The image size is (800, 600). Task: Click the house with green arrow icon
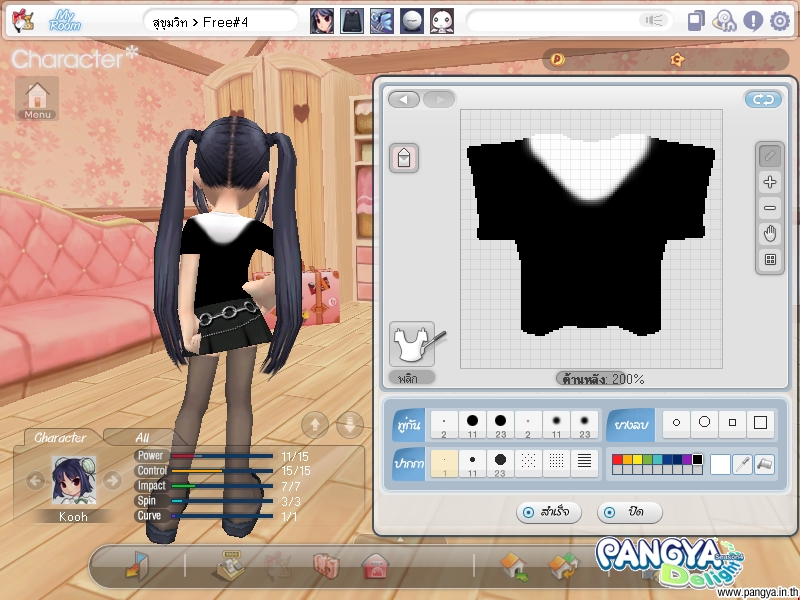pos(515,567)
